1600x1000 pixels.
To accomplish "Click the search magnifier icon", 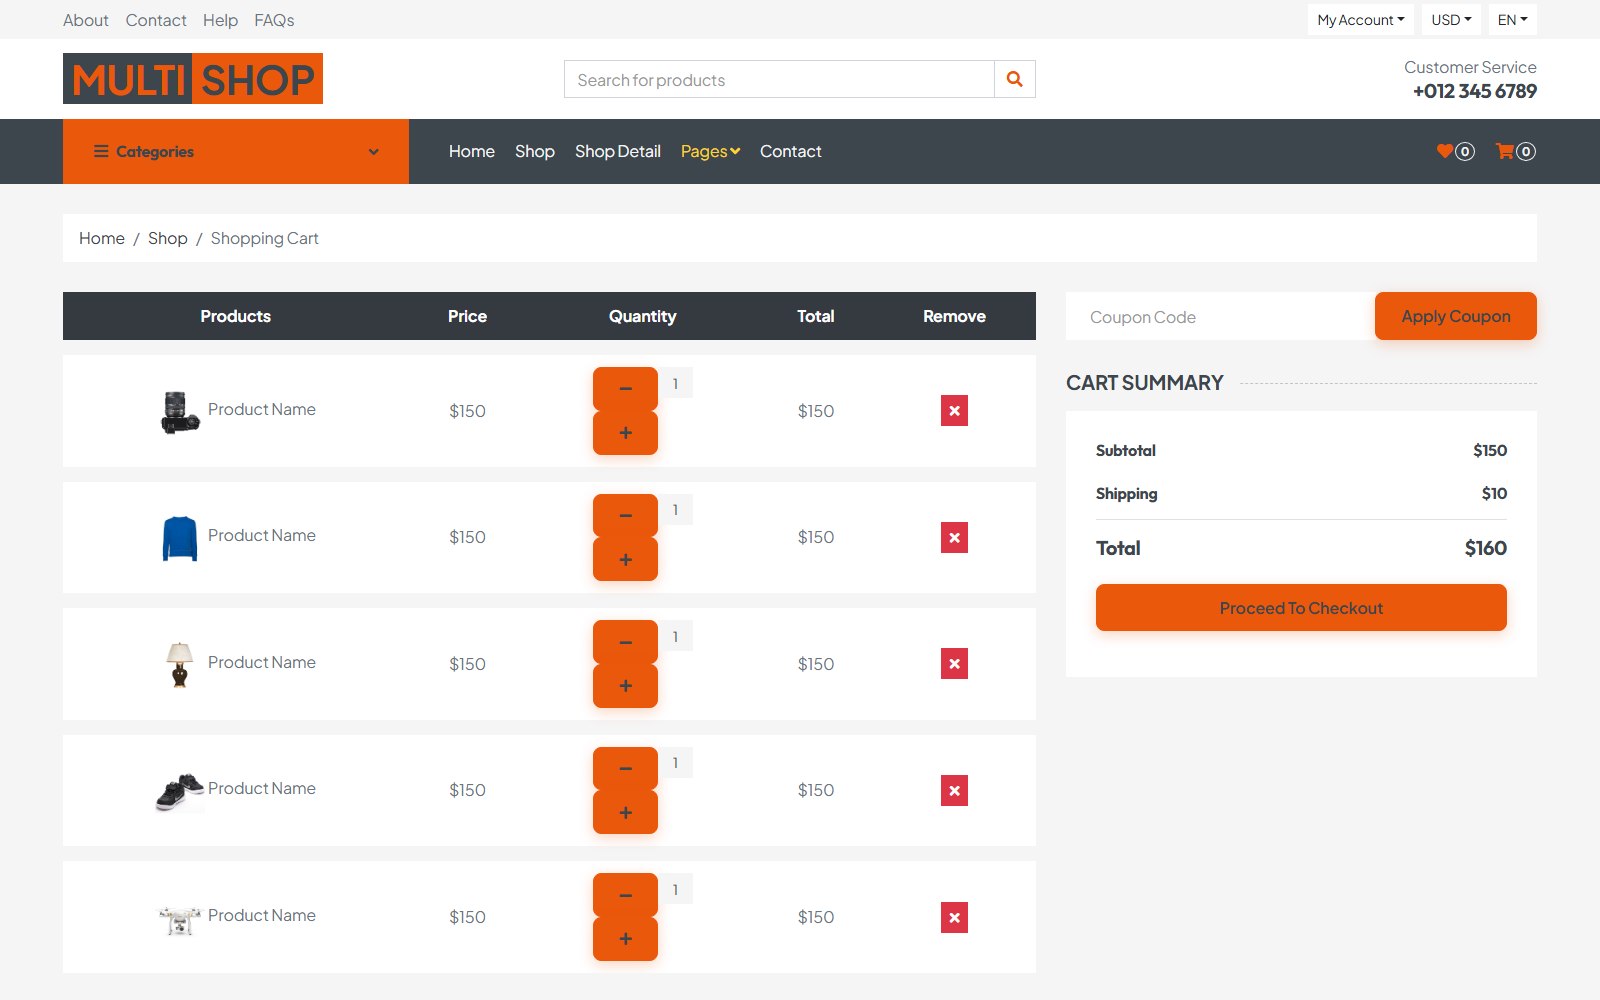I will [1014, 79].
